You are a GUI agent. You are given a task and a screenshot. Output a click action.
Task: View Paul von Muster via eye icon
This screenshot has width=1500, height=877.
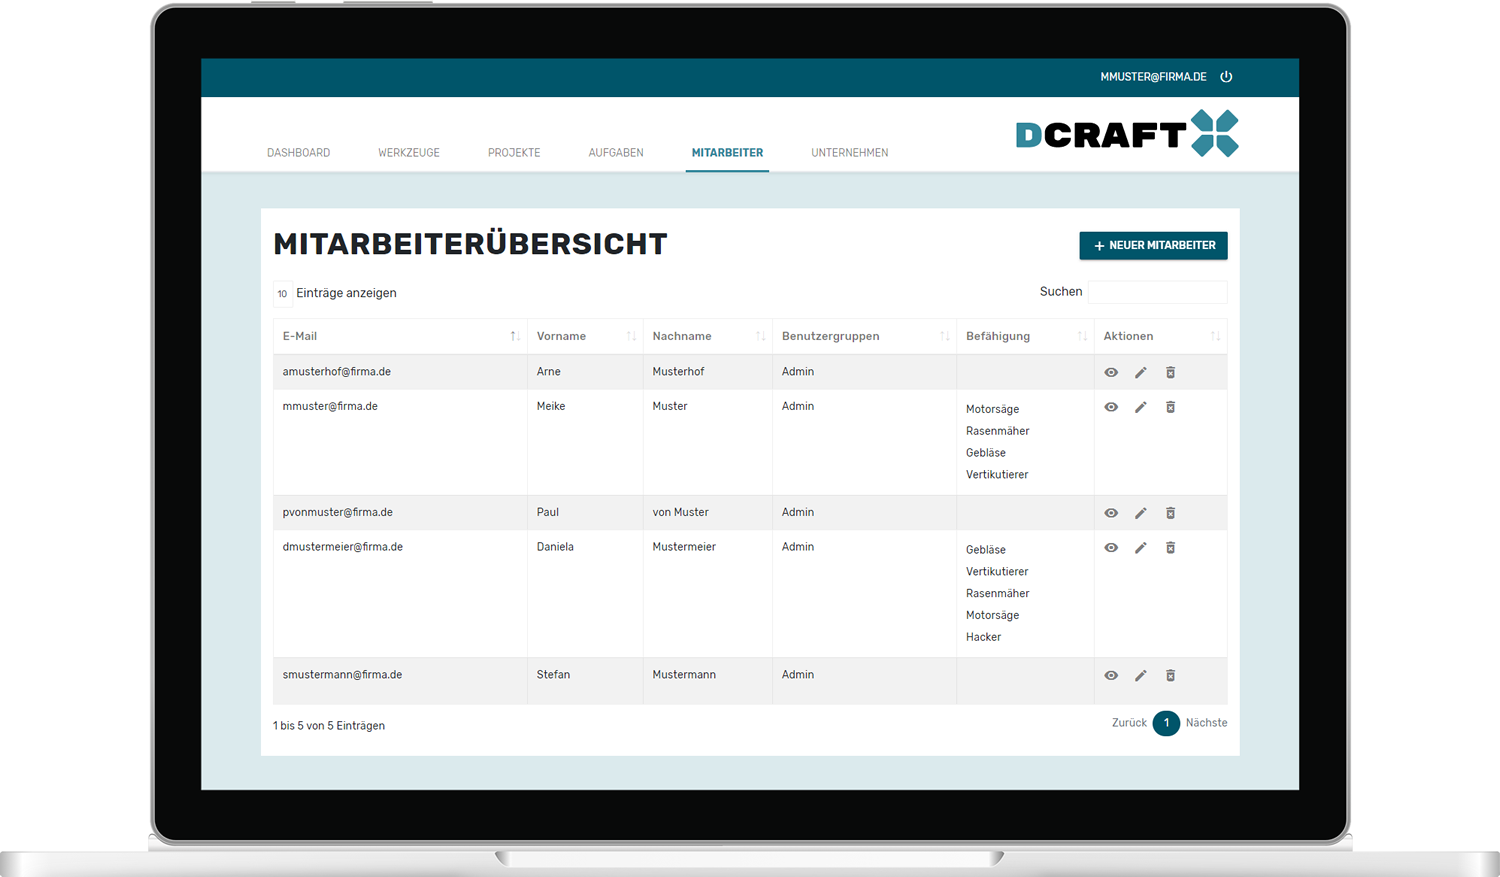click(1111, 513)
